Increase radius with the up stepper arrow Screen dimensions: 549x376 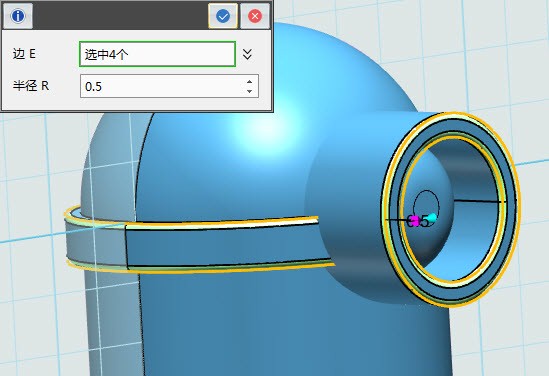tap(249, 82)
